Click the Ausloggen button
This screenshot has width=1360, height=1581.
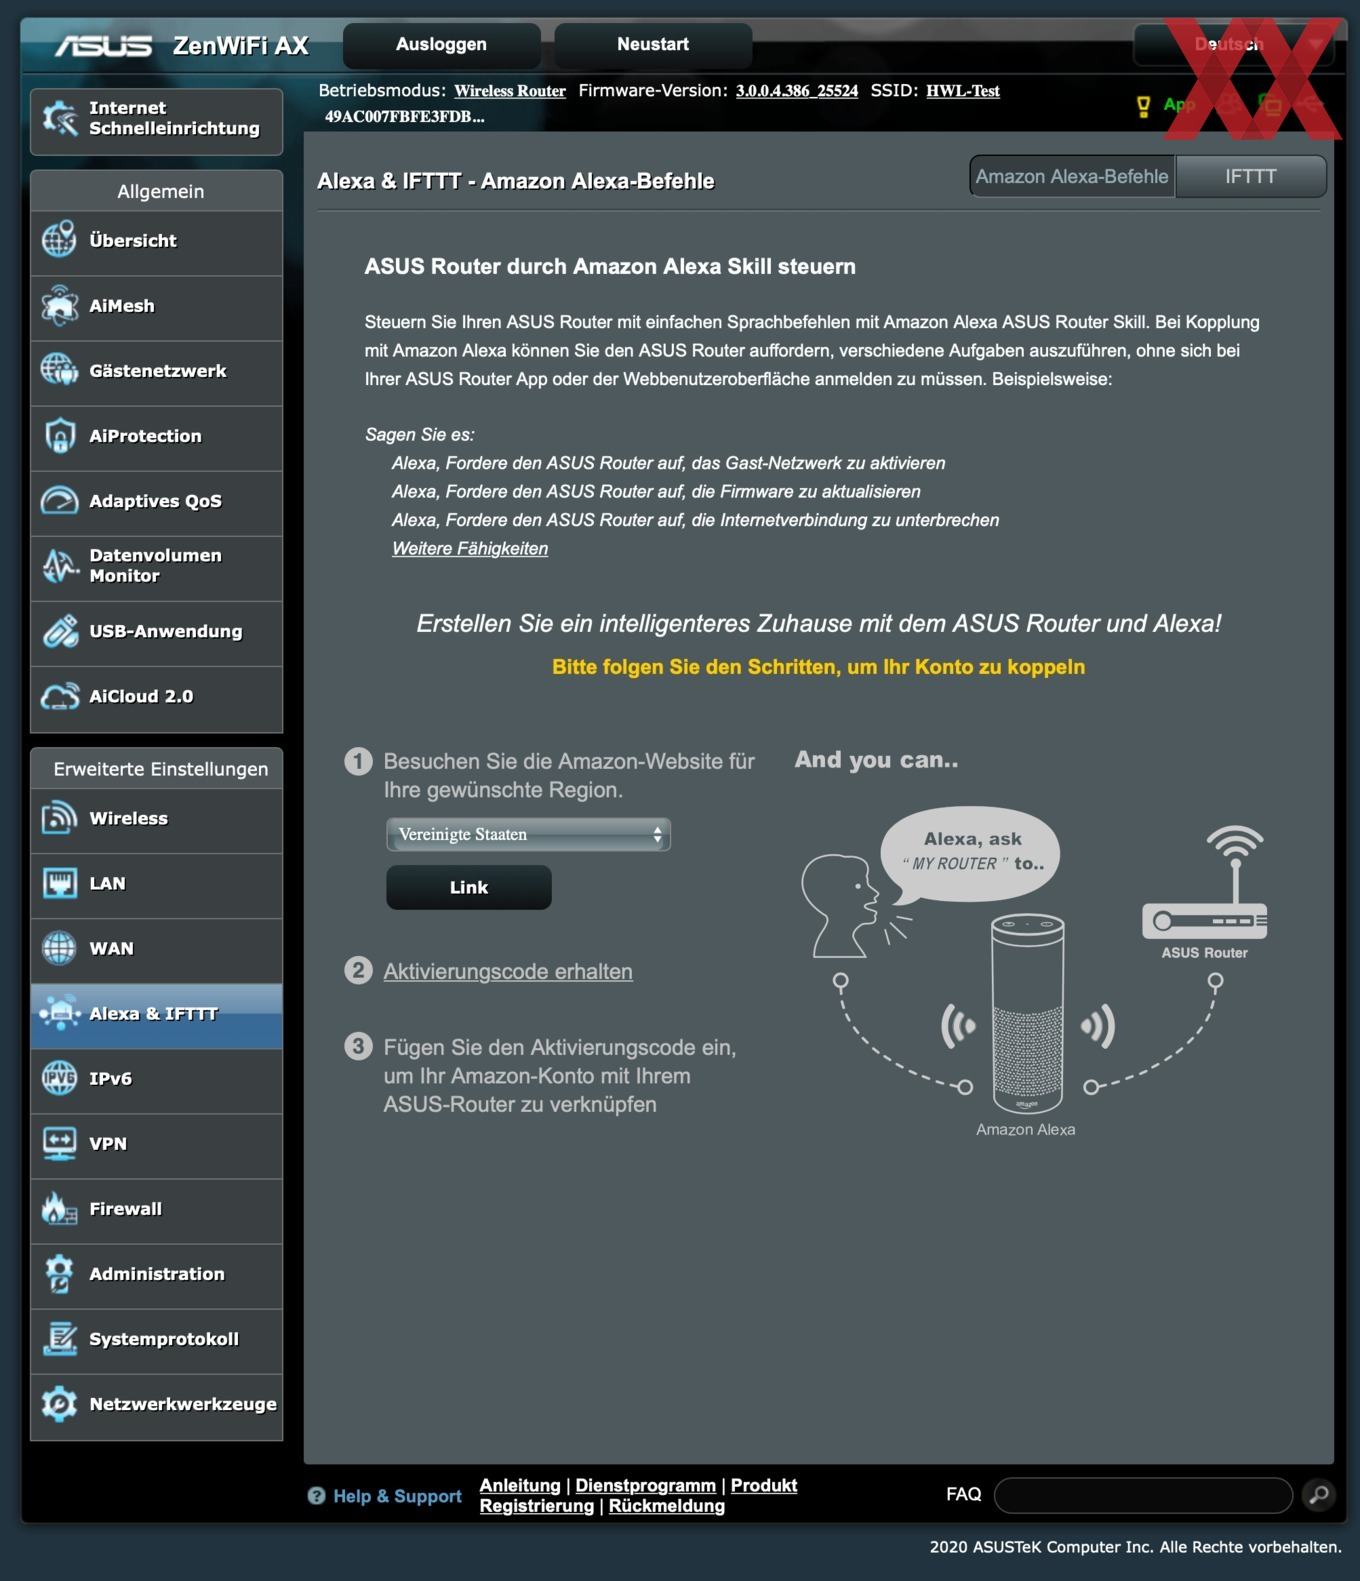[x=441, y=44]
